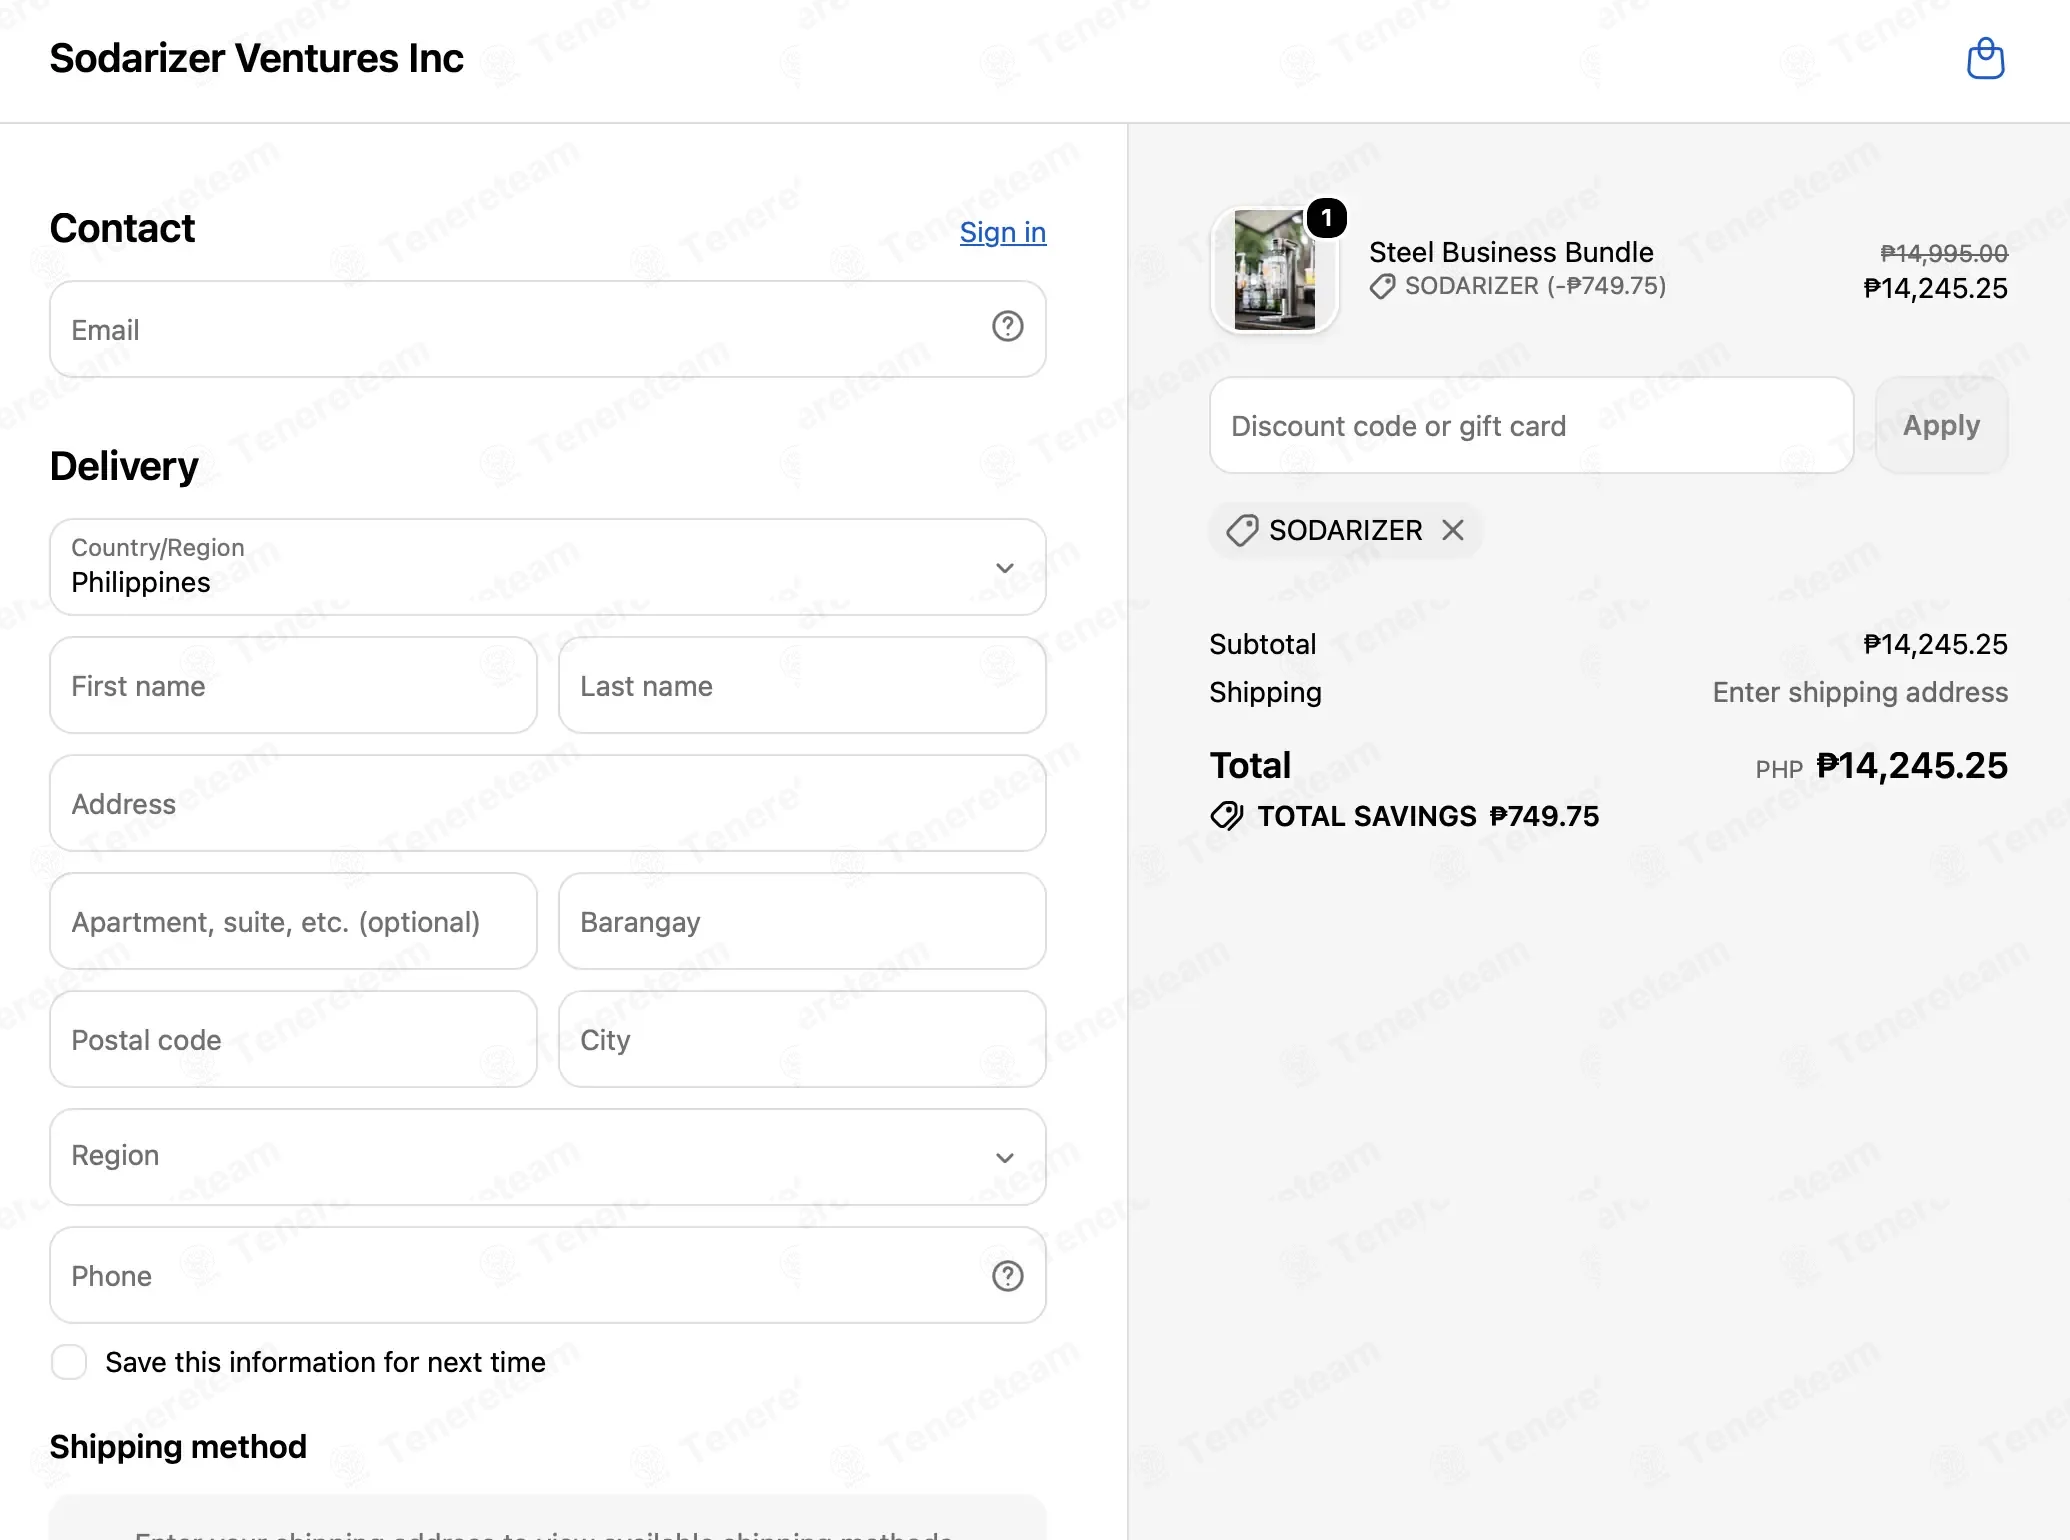The image size is (2070, 1540).
Task: Click the strikethrough price ₱14,995.00
Action: coord(1943,253)
